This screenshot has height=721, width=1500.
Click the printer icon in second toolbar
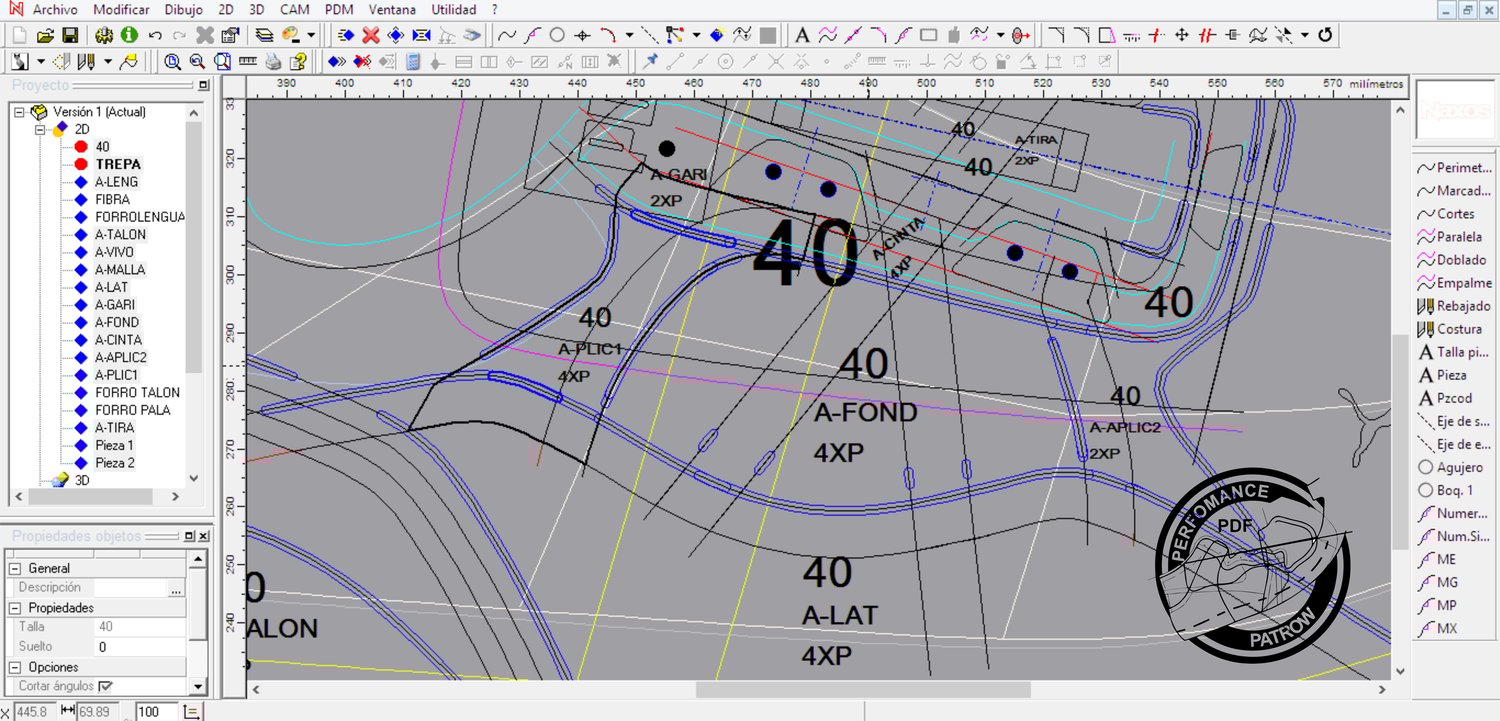(x=274, y=62)
